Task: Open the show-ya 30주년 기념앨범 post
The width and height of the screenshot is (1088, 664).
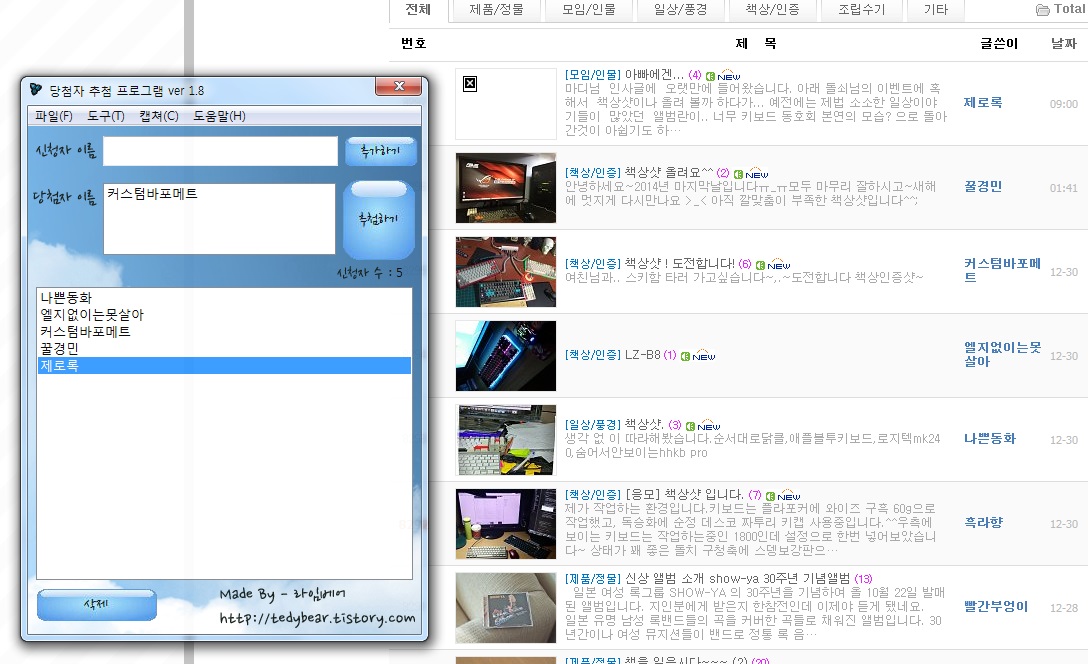Action: pyautogui.click(x=738, y=579)
